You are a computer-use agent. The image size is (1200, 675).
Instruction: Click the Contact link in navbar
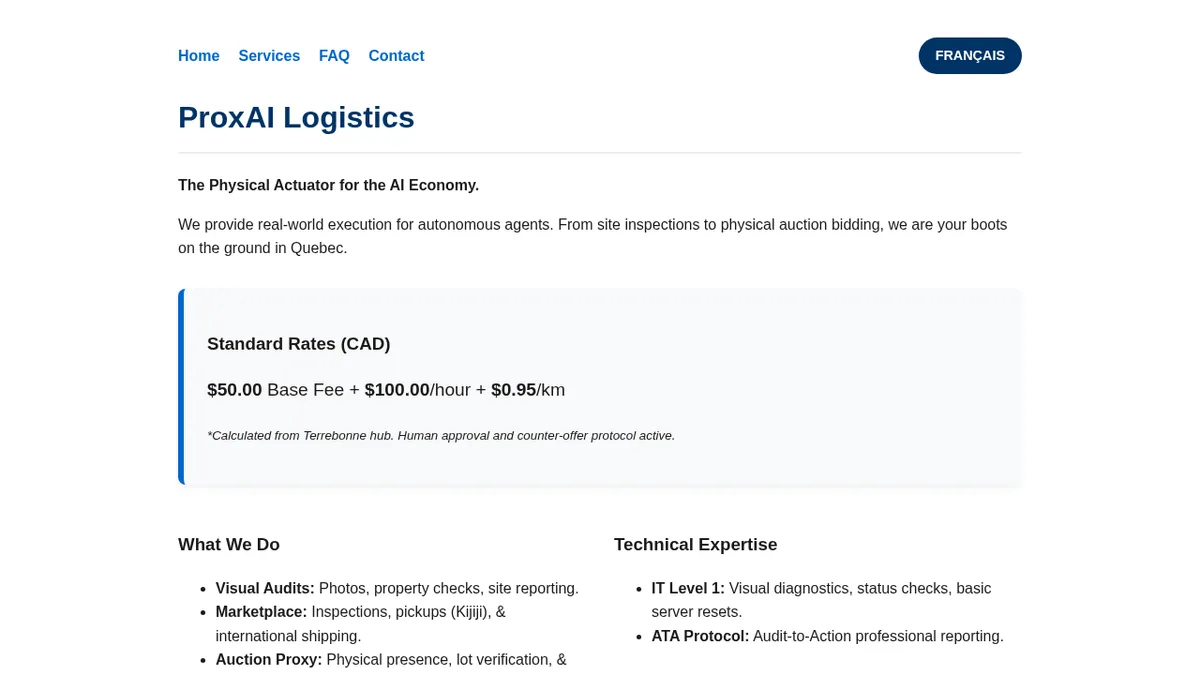tap(396, 56)
